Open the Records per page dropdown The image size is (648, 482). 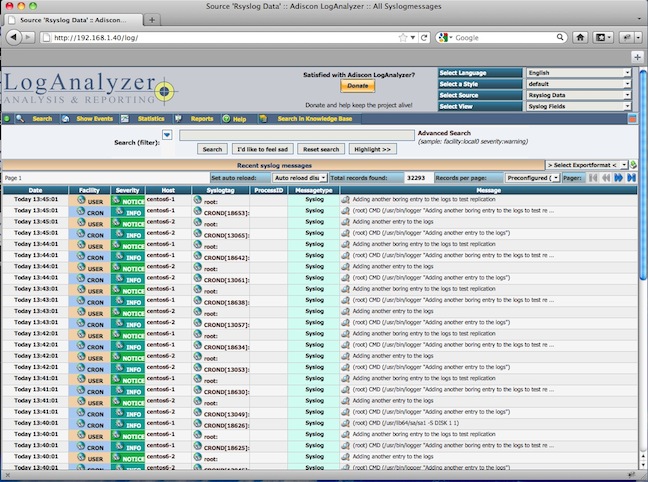(x=532, y=178)
